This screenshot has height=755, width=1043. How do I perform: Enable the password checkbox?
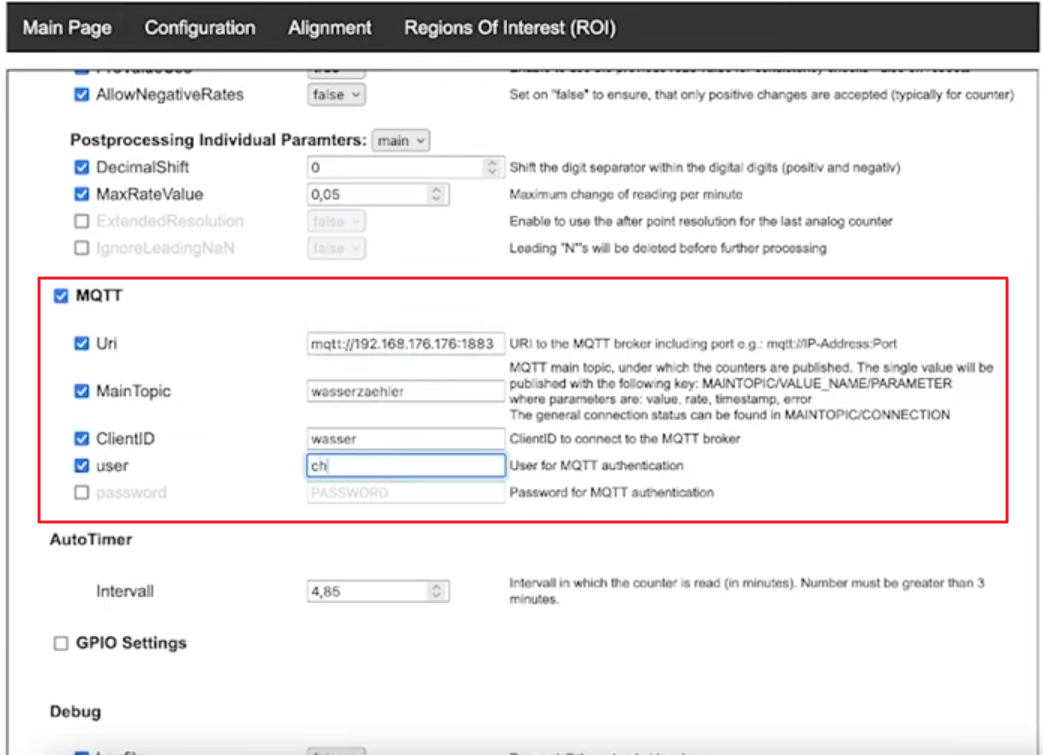coord(82,492)
